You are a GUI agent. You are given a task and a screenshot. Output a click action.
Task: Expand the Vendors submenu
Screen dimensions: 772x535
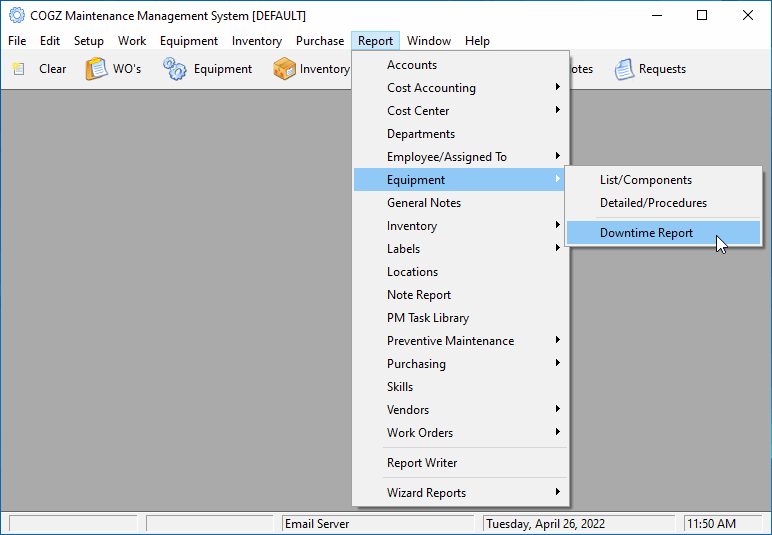click(x=461, y=409)
